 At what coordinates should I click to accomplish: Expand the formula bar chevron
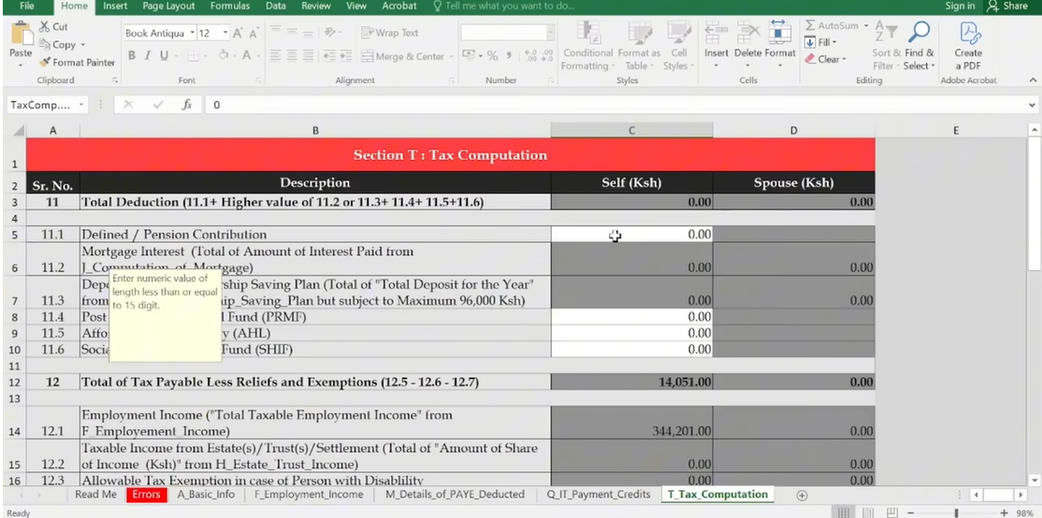pos(1032,105)
